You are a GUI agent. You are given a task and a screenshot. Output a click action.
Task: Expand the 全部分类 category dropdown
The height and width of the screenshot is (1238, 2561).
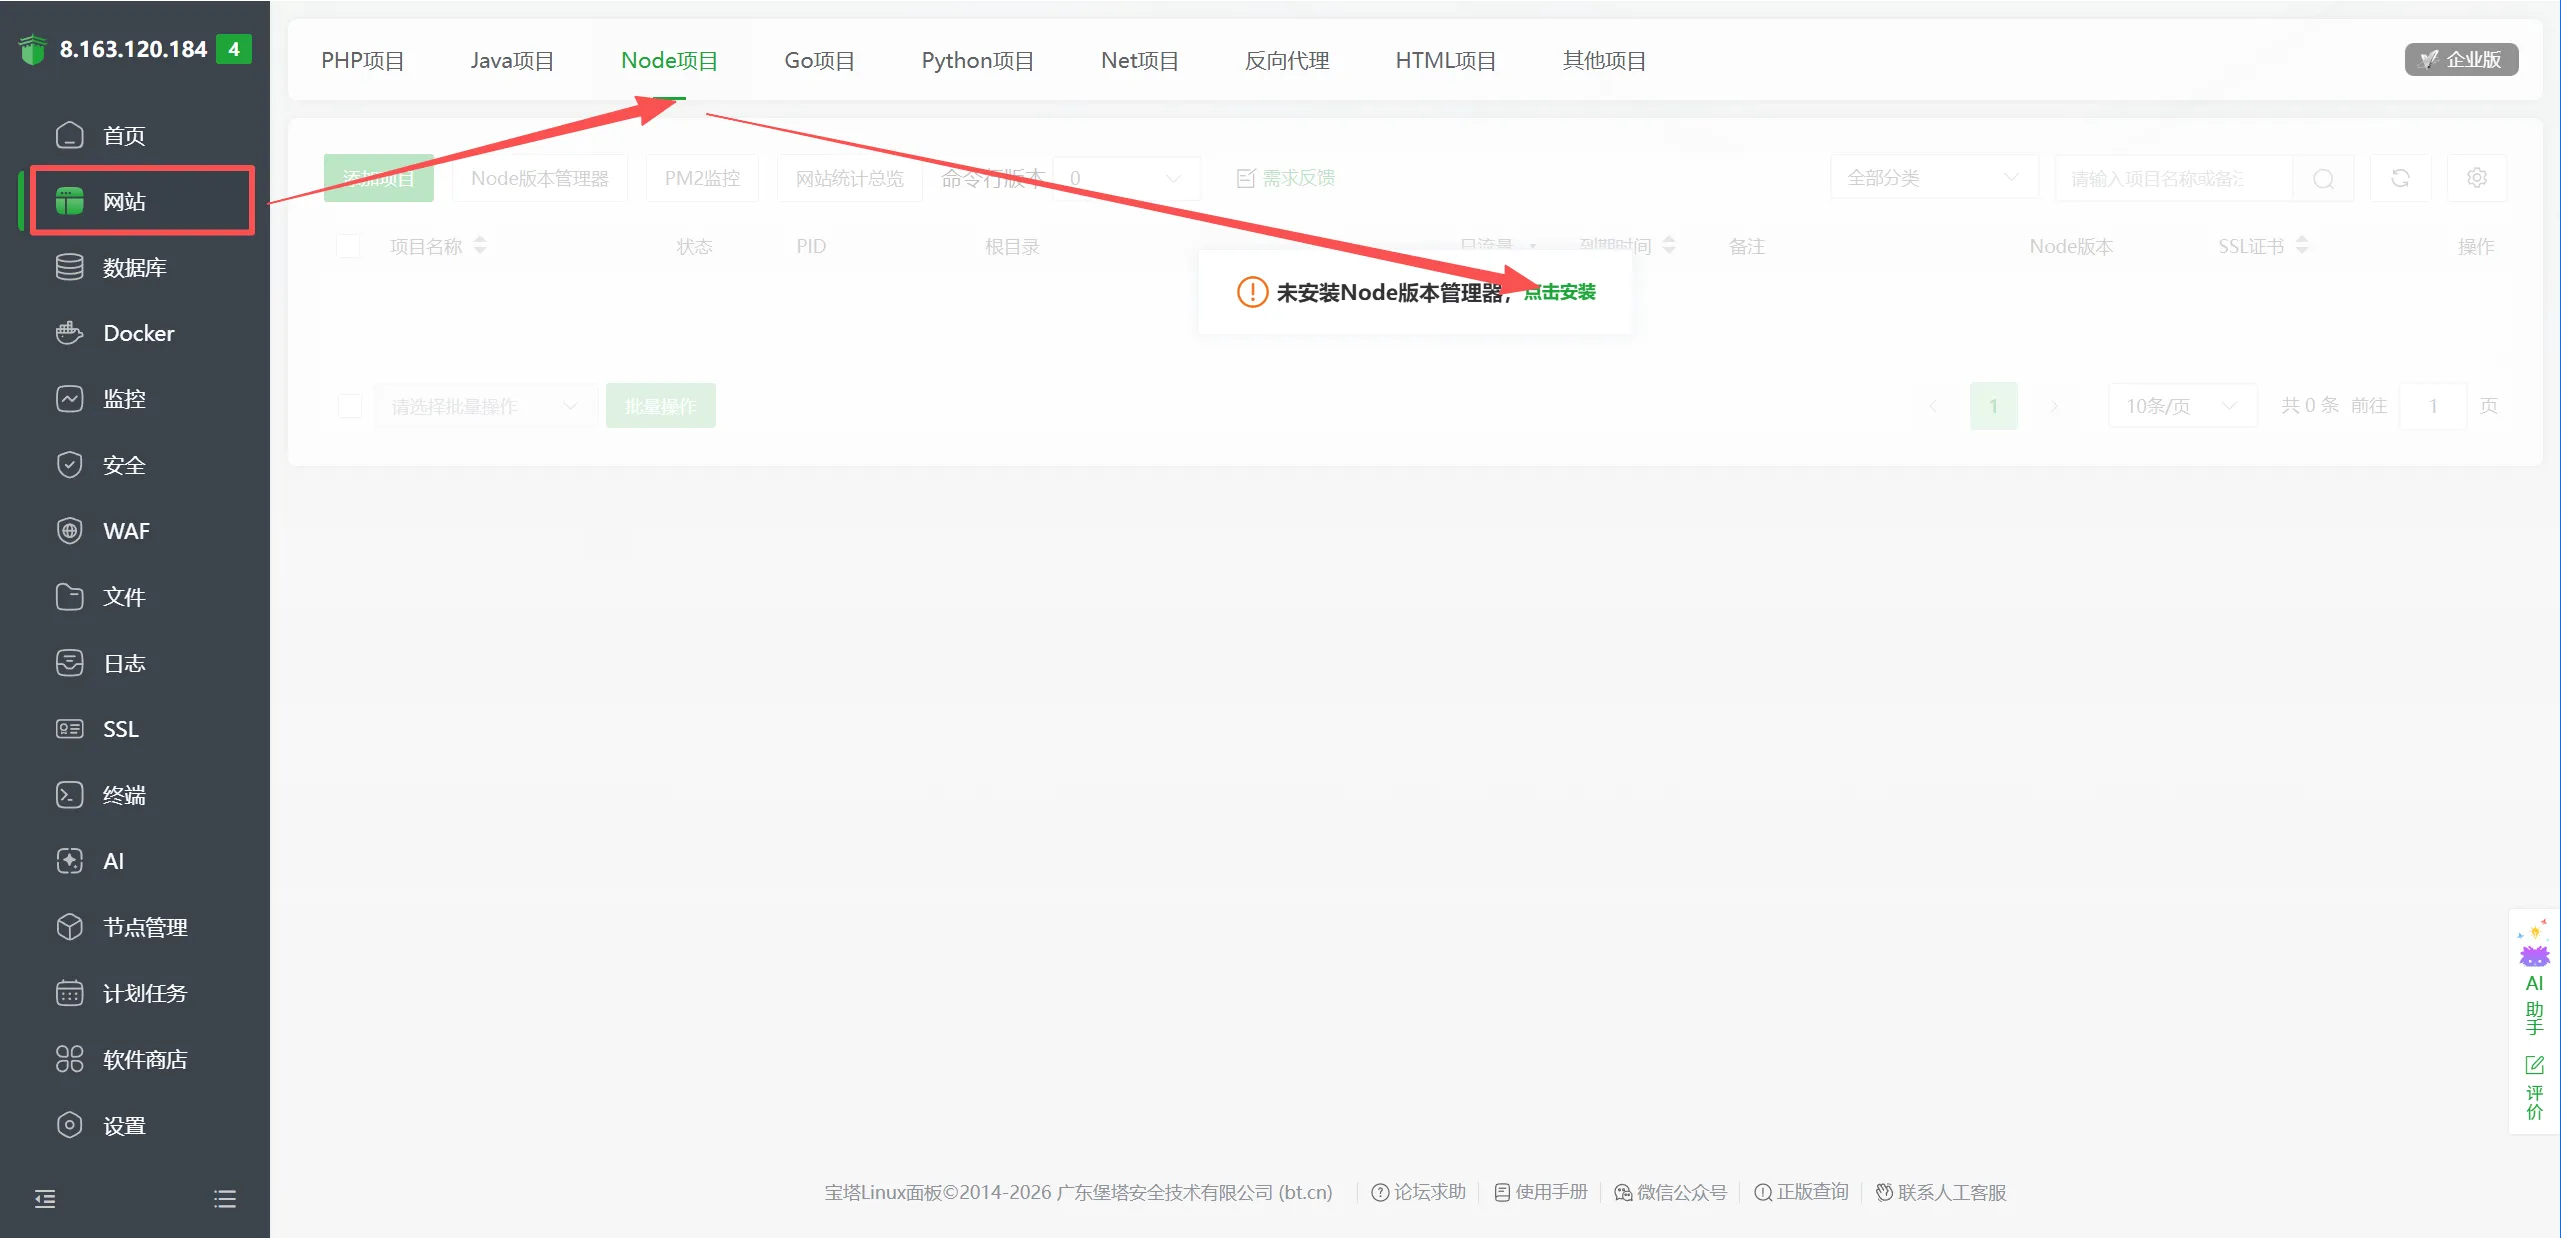click(x=1934, y=178)
